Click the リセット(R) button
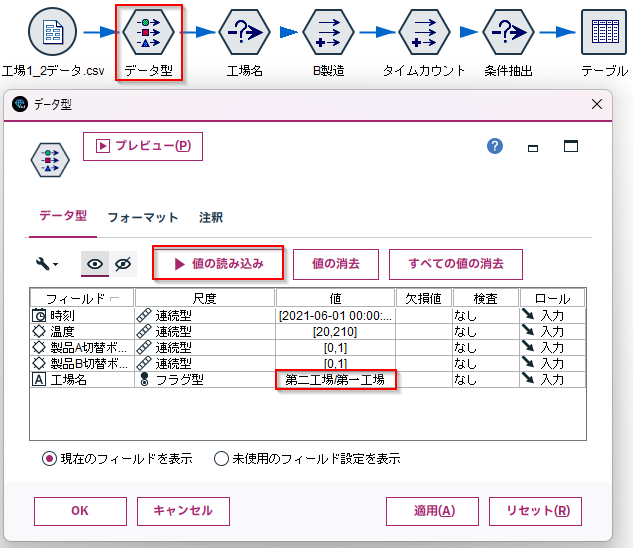This screenshot has width=633, height=548. (535, 511)
